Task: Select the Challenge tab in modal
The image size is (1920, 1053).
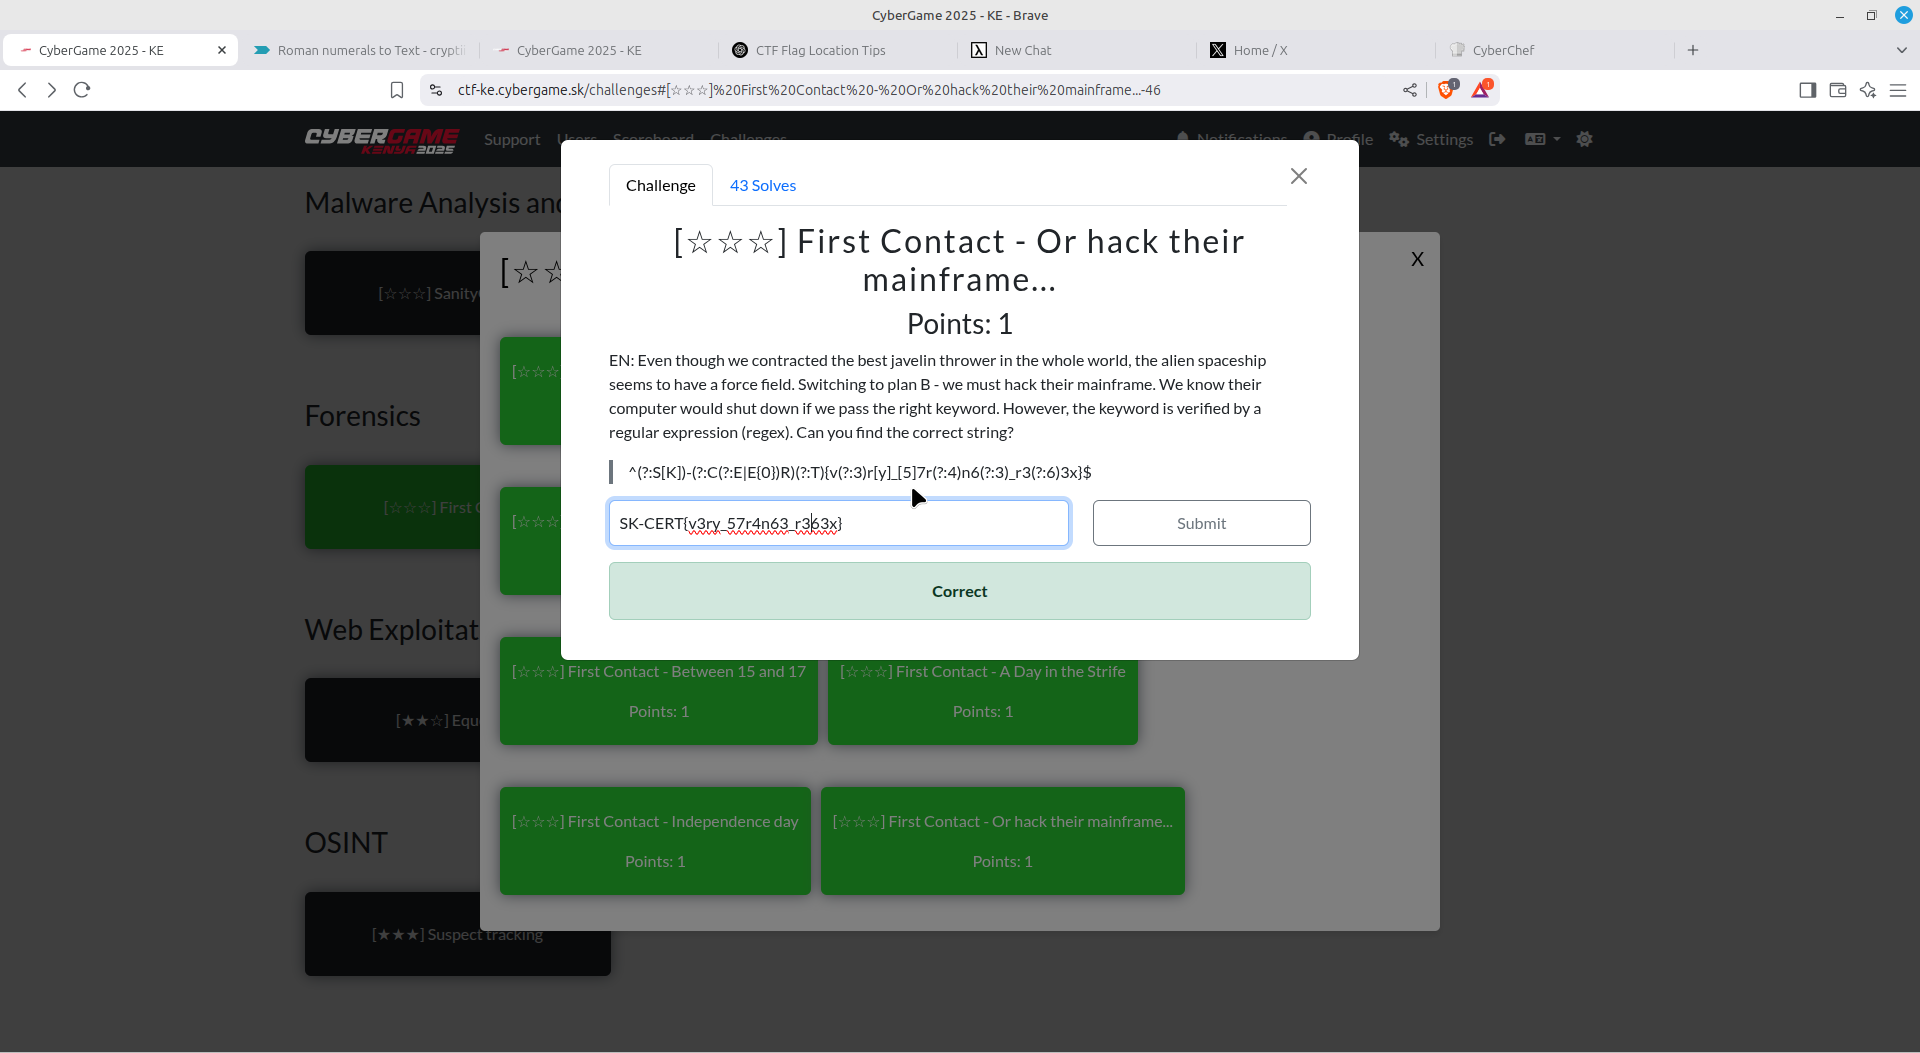Action: (x=660, y=186)
